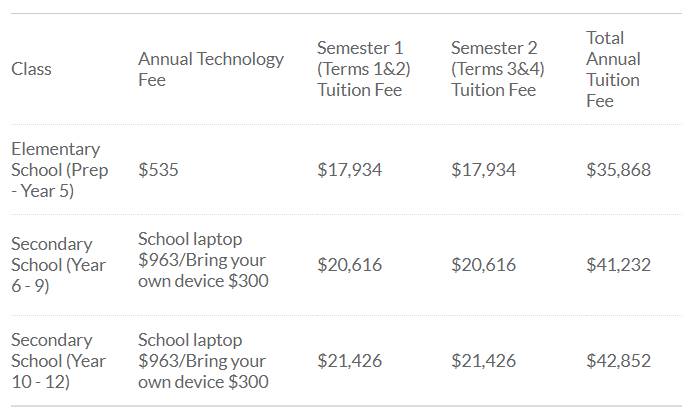Select Year 6 - 9 Semester 2 fee $20,616

(483, 265)
